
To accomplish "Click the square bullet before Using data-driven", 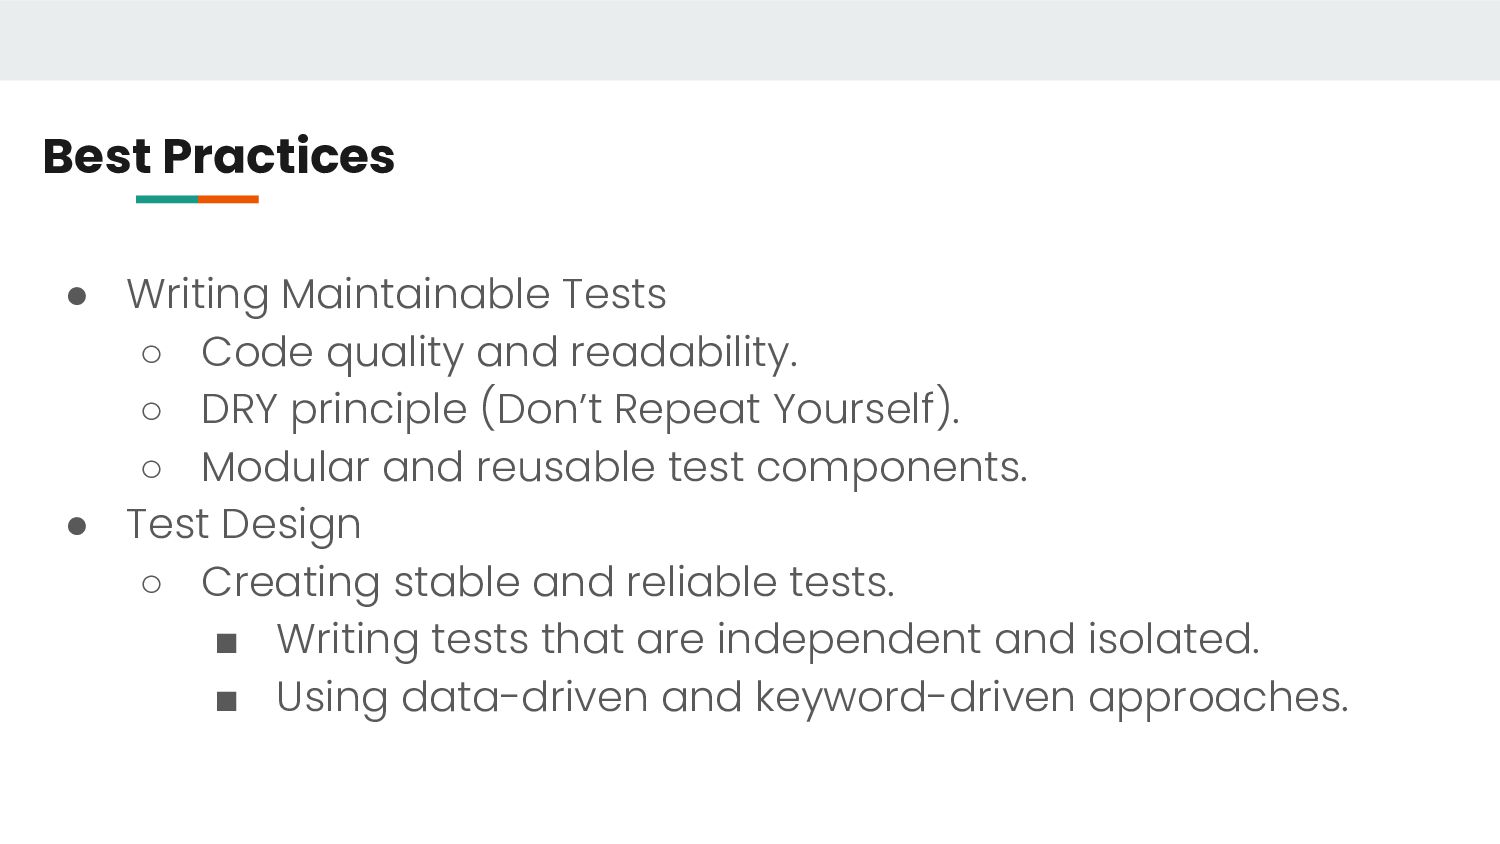I will (227, 701).
